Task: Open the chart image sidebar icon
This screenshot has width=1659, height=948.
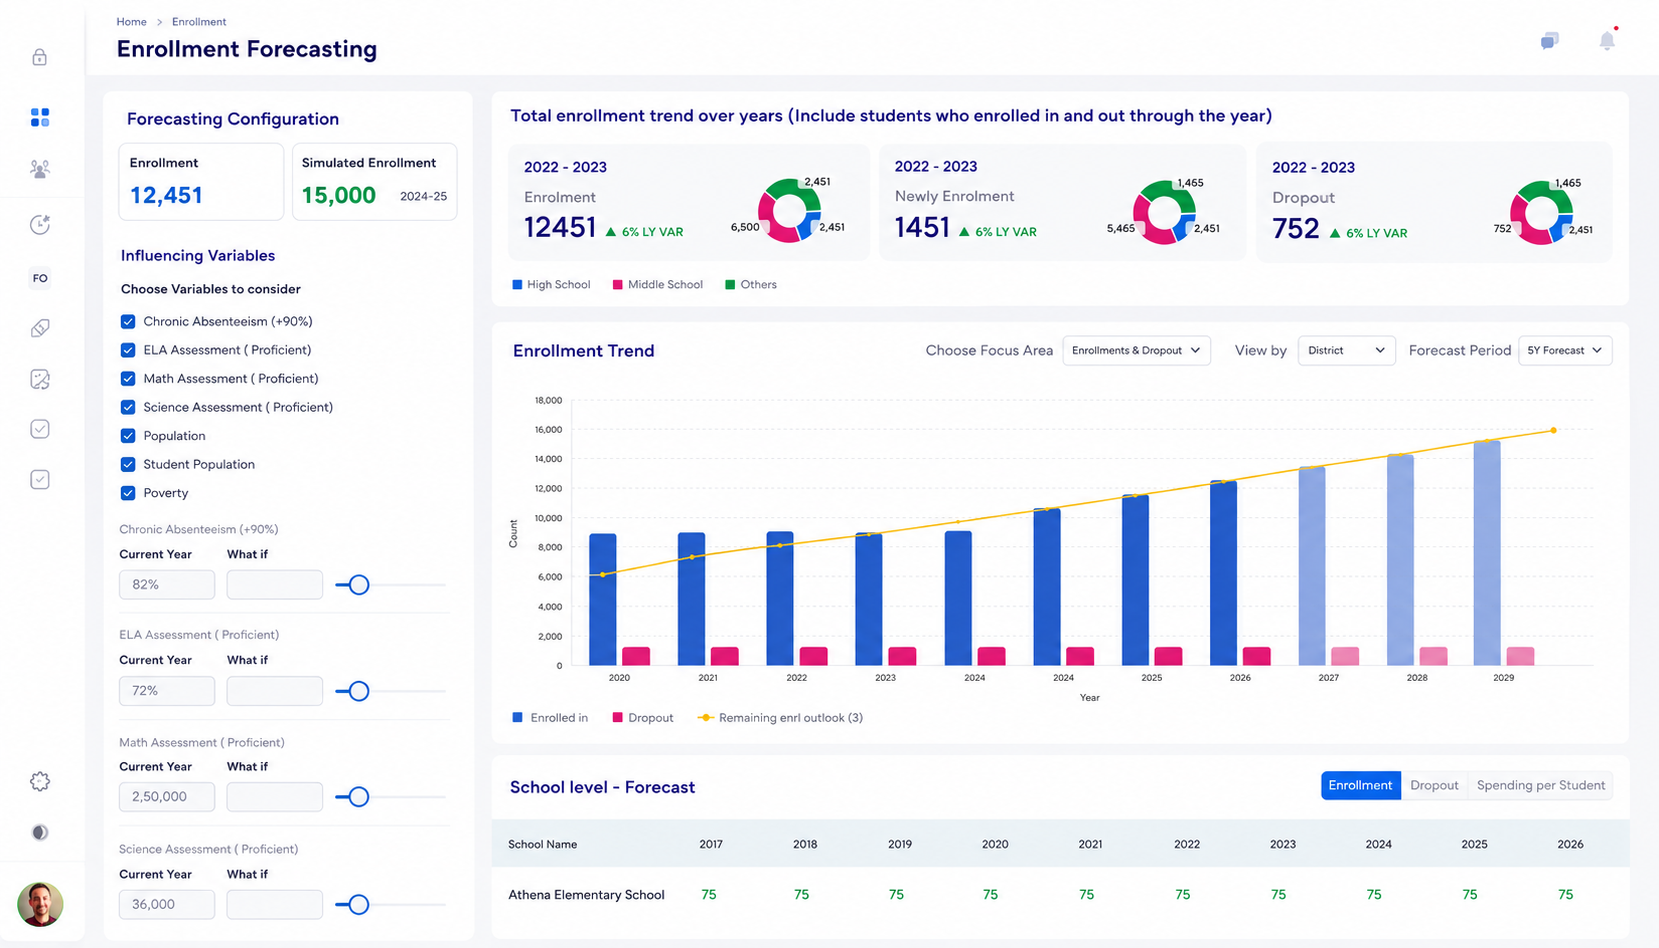Action: pos(40,379)
